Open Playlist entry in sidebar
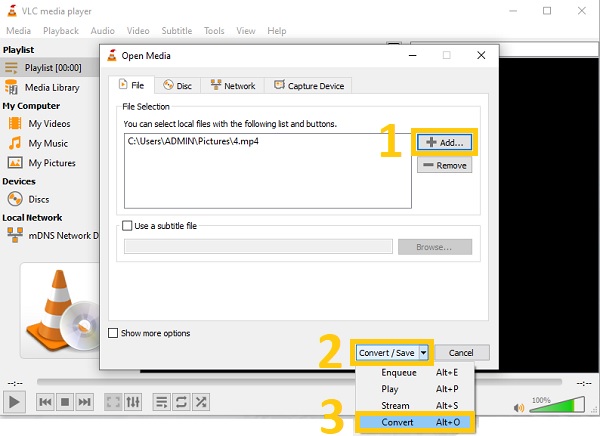 click(x=50, y=68)
